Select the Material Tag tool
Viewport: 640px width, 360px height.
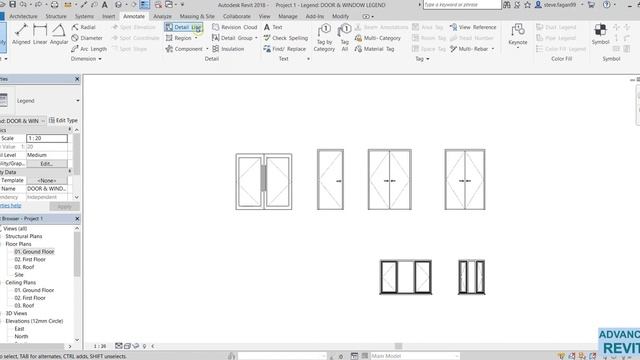375,49
